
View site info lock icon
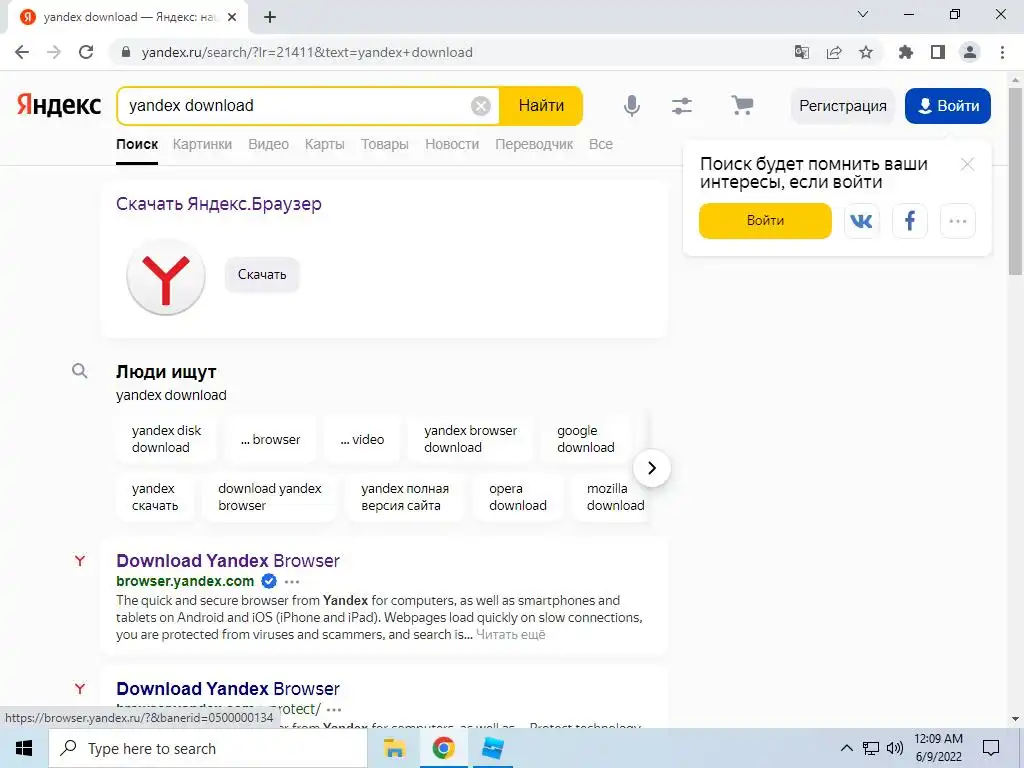(126, 52)
